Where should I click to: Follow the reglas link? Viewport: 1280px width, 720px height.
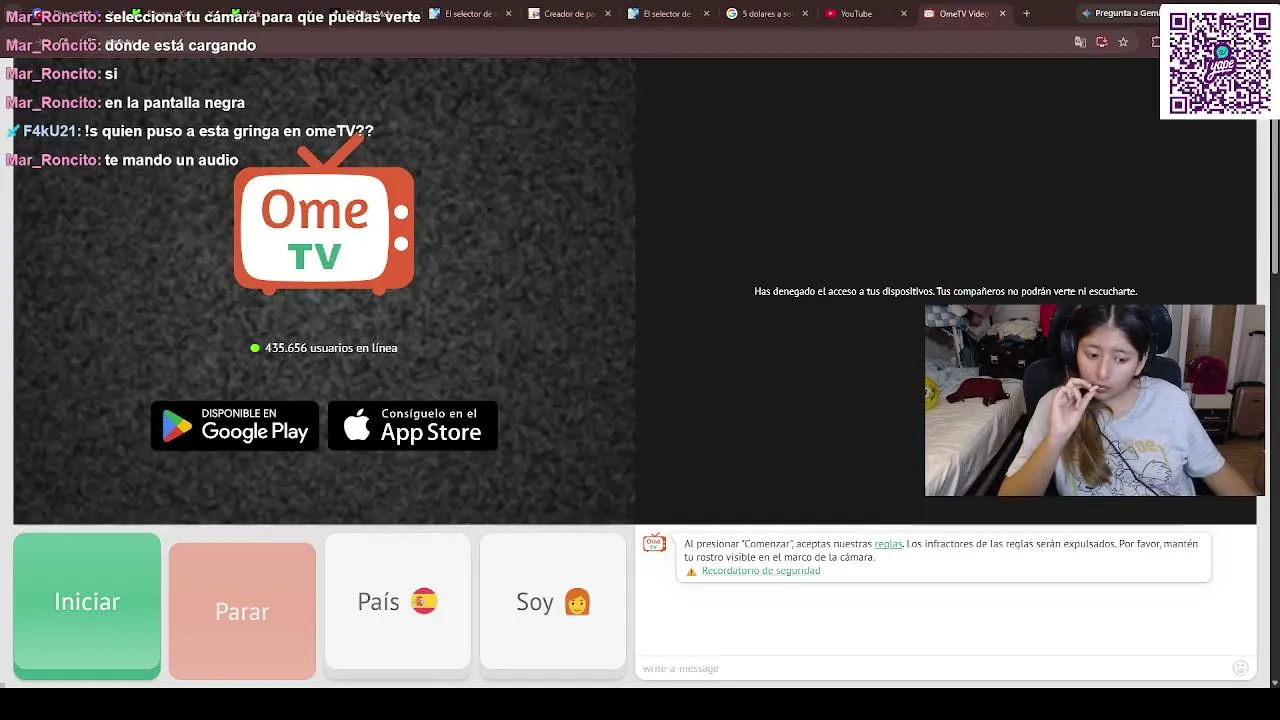point(888,544)
